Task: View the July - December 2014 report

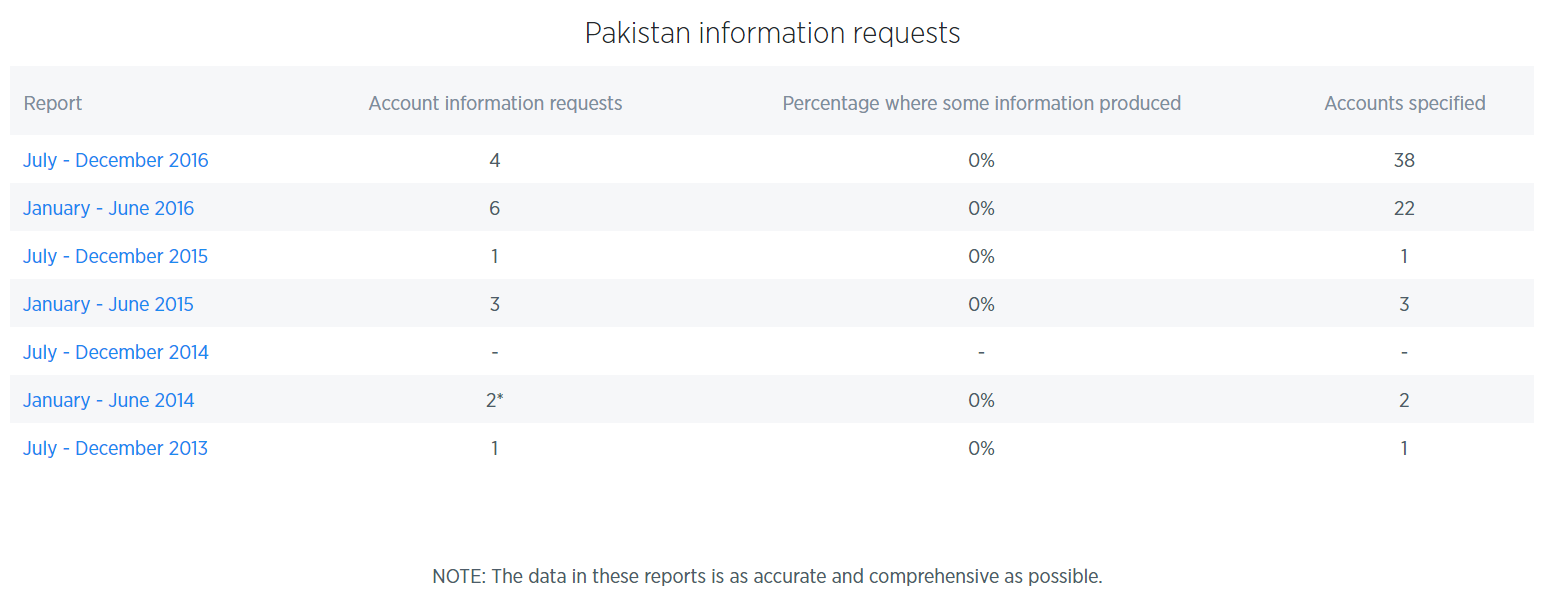Action: tap(116, 352)
